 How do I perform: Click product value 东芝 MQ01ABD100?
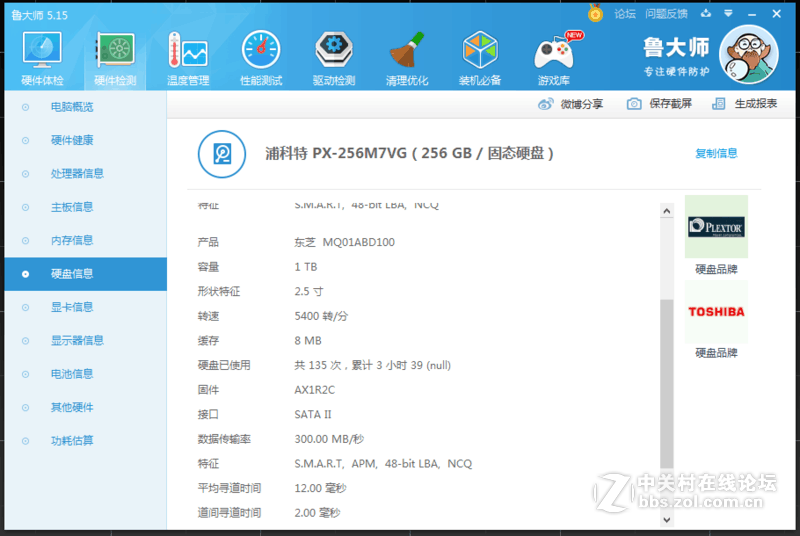(344, 242)
